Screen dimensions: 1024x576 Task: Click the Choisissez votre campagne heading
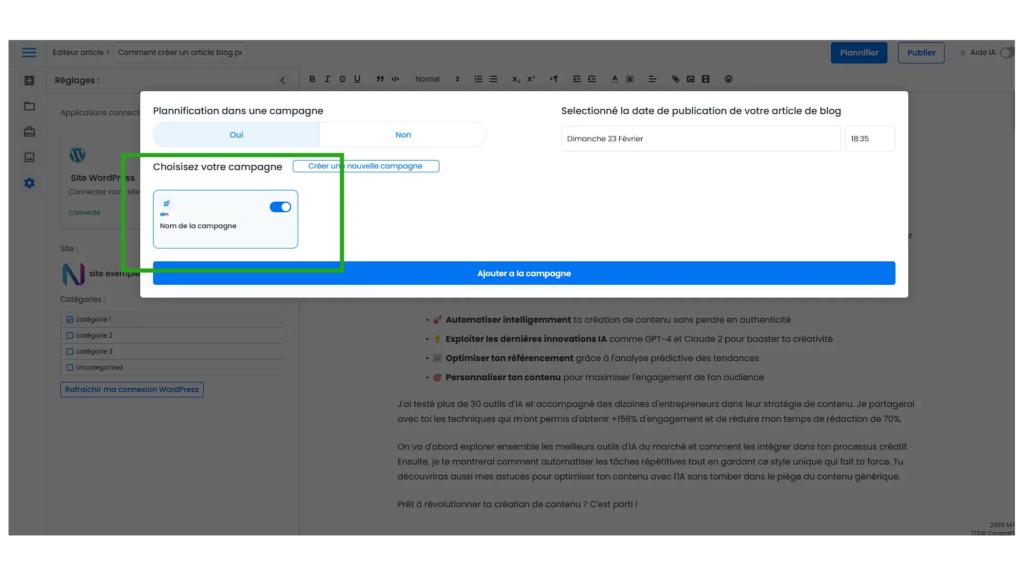(x=217, y=167)
